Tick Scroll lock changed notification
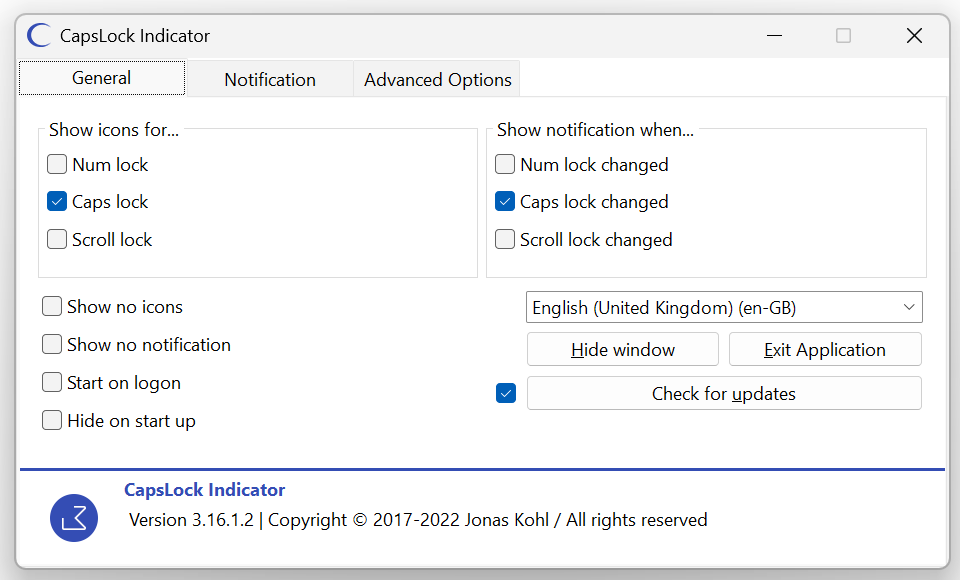Image resolution: width=960 pixels, height=580 pixels. pyautogui.click(x=505, y=240)
